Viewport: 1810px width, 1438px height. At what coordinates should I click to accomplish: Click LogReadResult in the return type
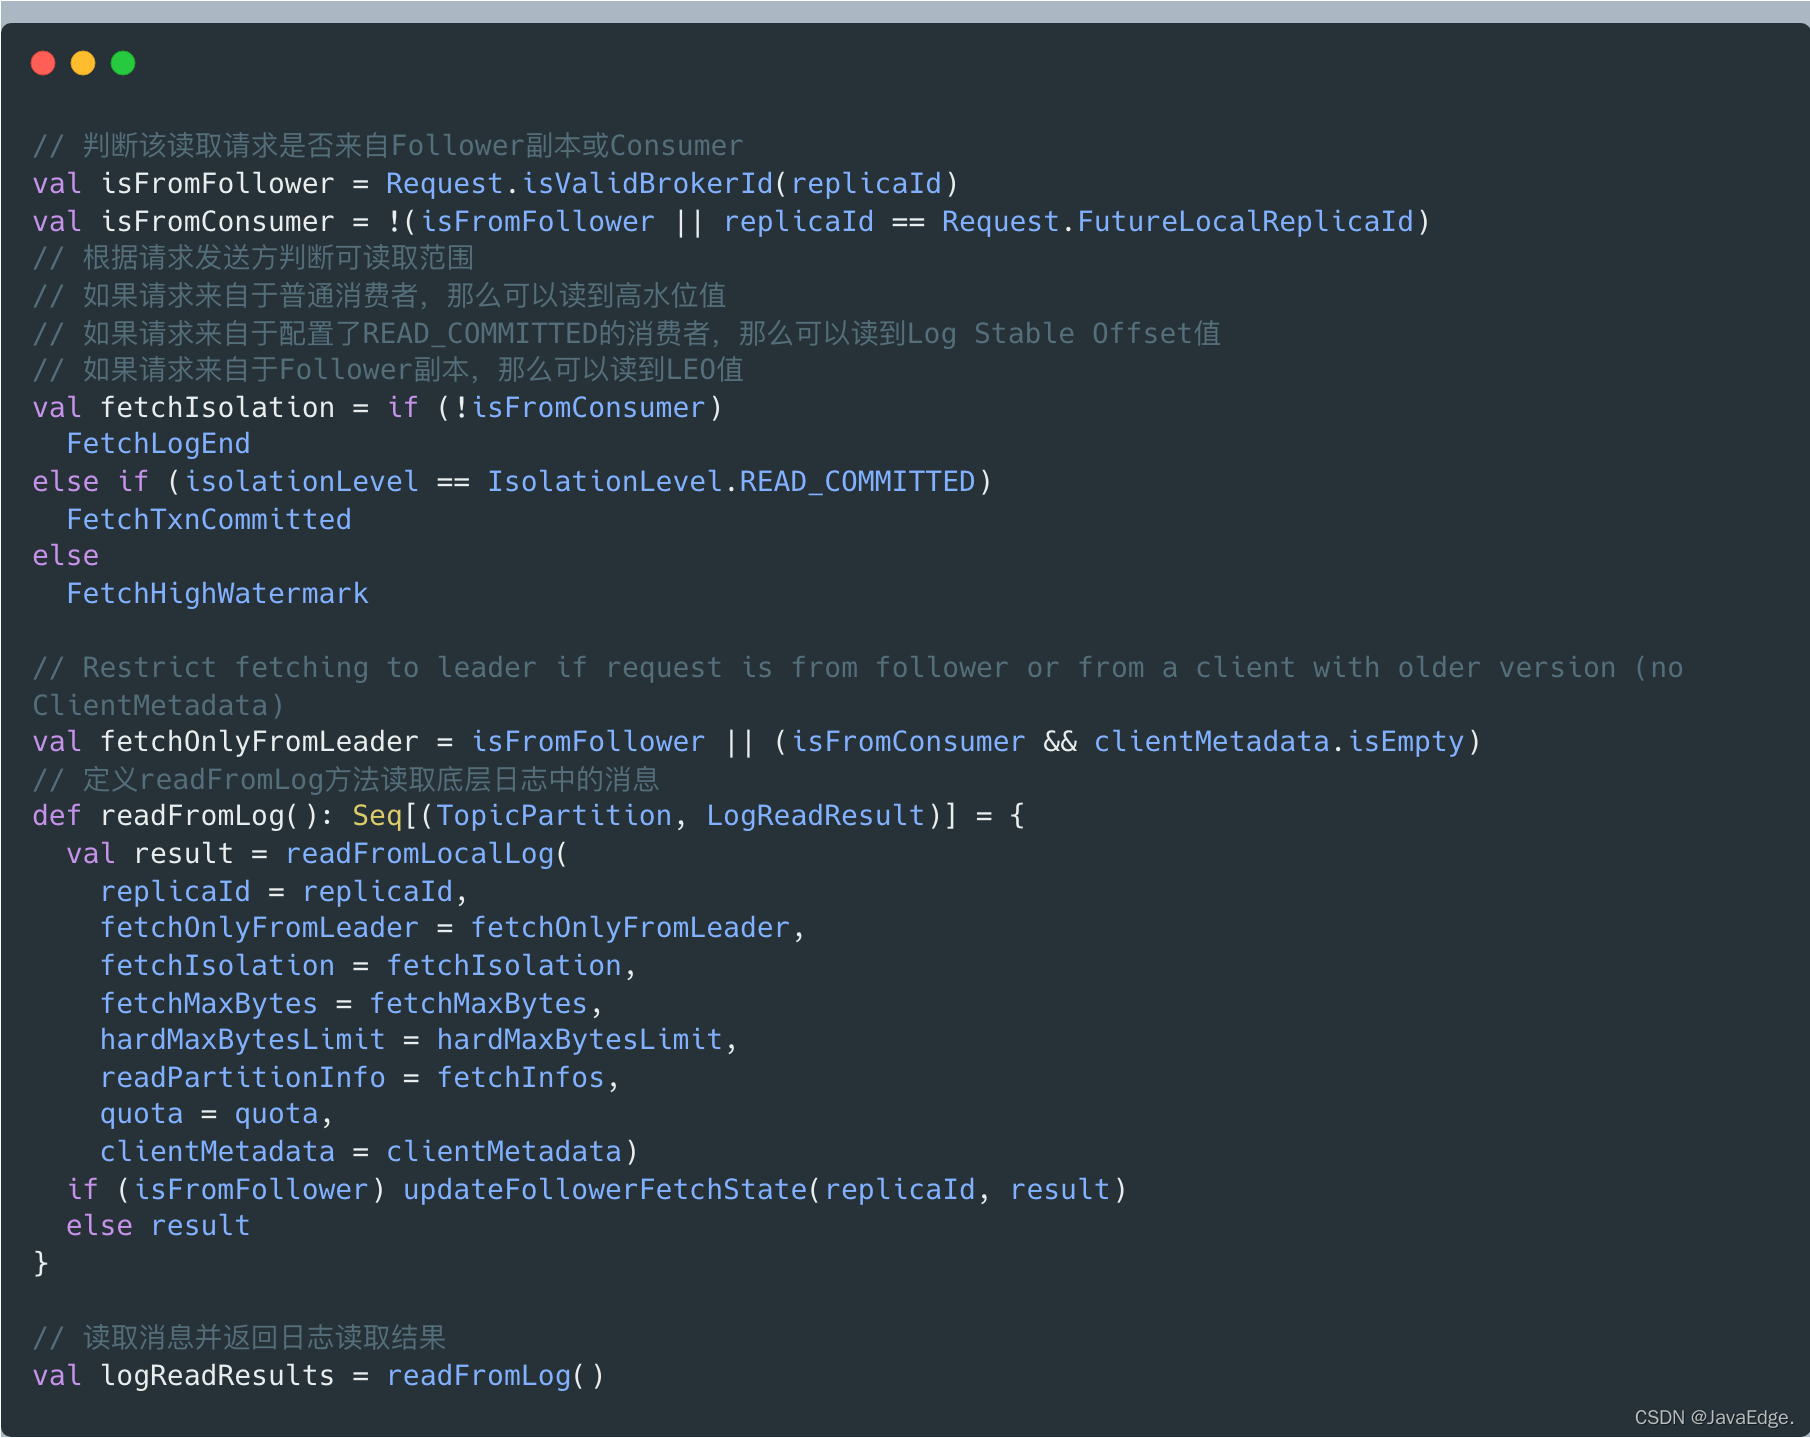[x=816, y=816]
